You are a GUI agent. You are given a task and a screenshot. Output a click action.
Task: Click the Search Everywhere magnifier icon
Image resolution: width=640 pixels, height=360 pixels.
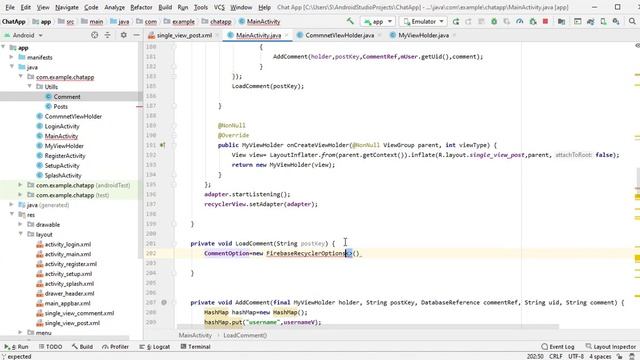[632, 21]
